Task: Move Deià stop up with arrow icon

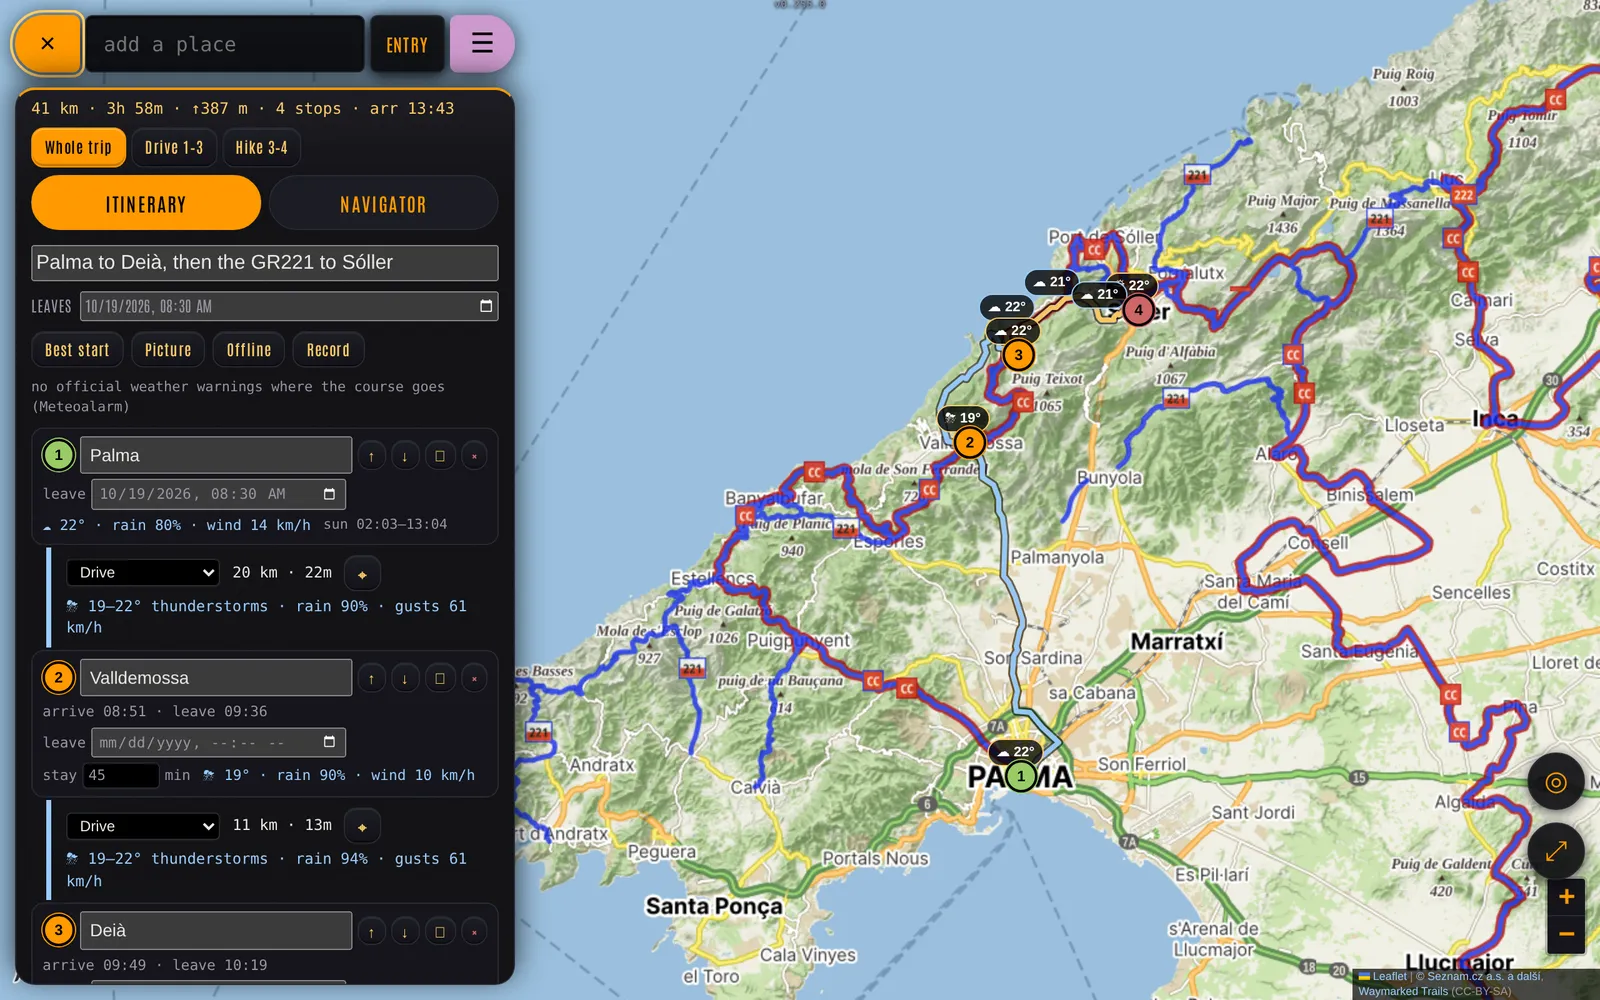Action: click(x=371, y=932)
